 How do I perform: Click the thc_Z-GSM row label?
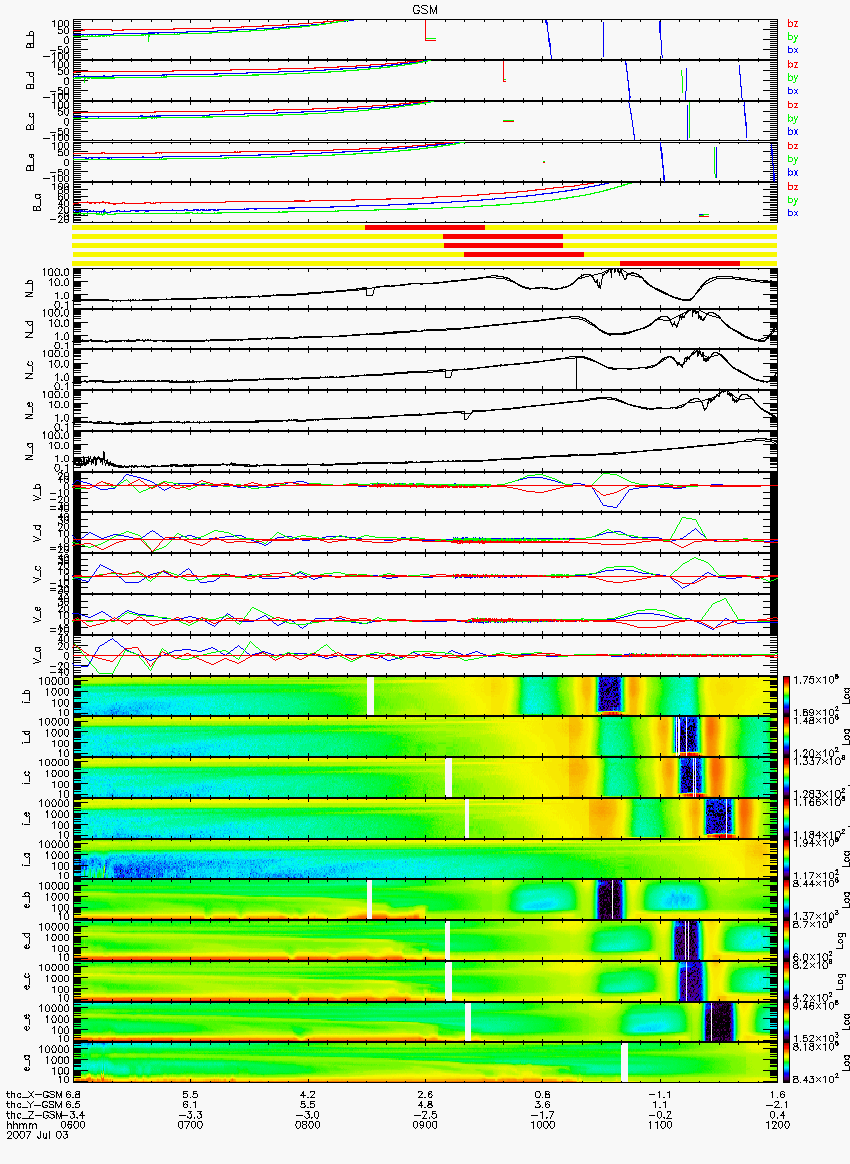[33, 1115]
